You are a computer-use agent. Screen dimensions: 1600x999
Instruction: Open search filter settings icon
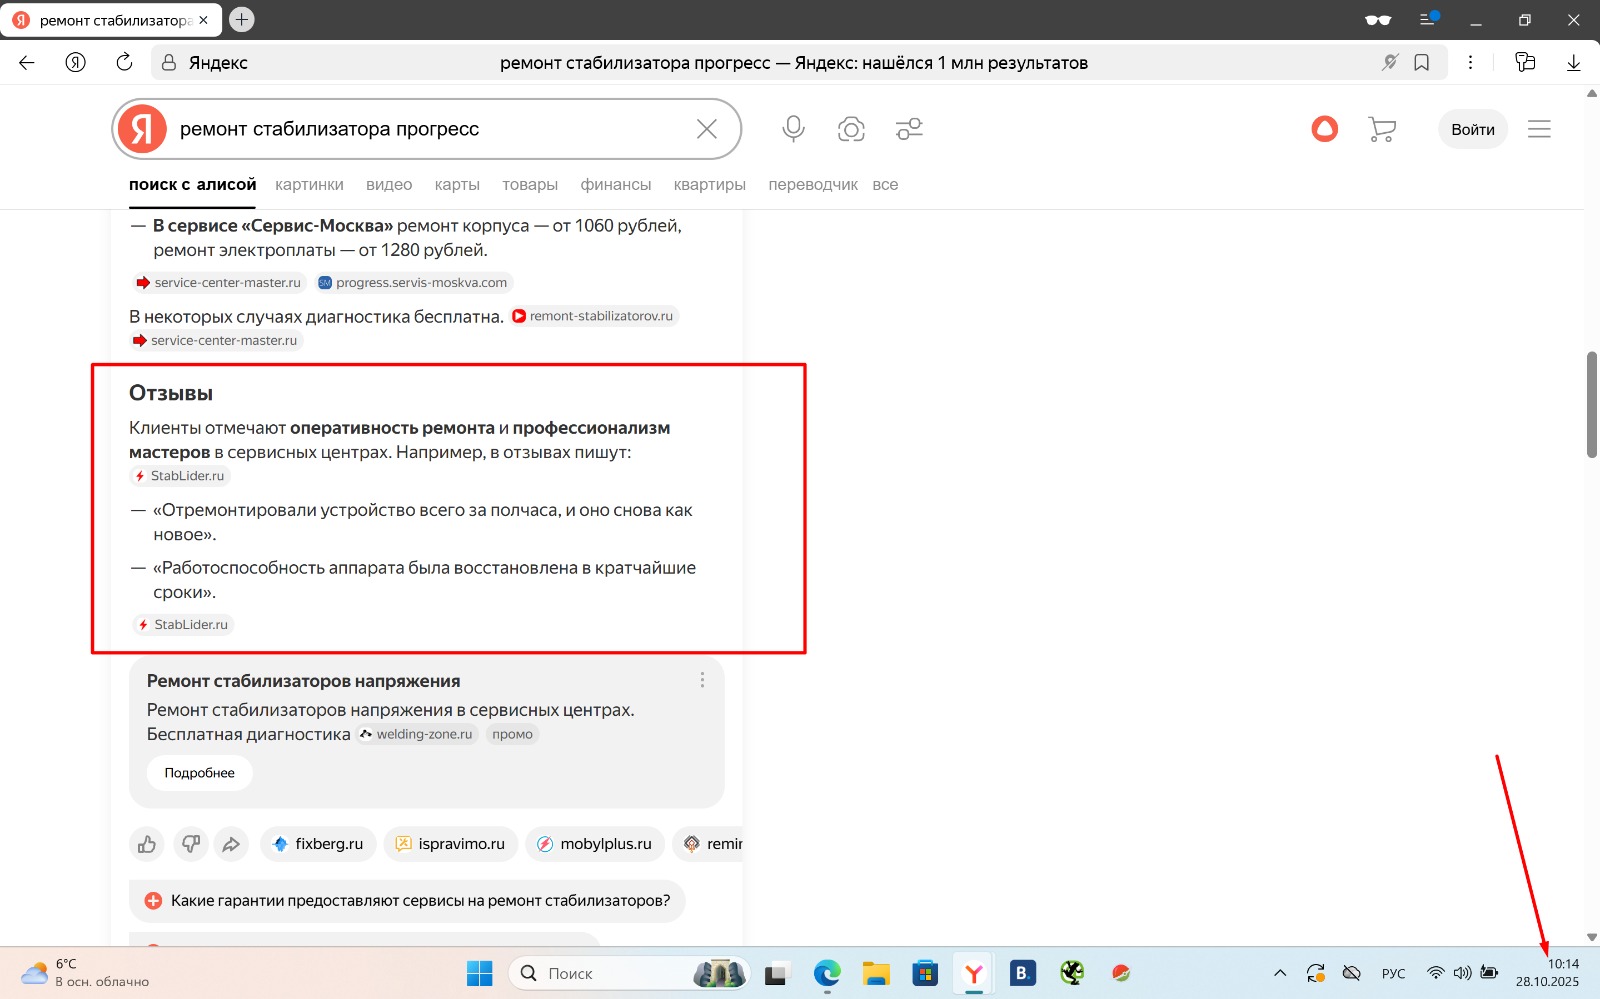click(909, 129)
